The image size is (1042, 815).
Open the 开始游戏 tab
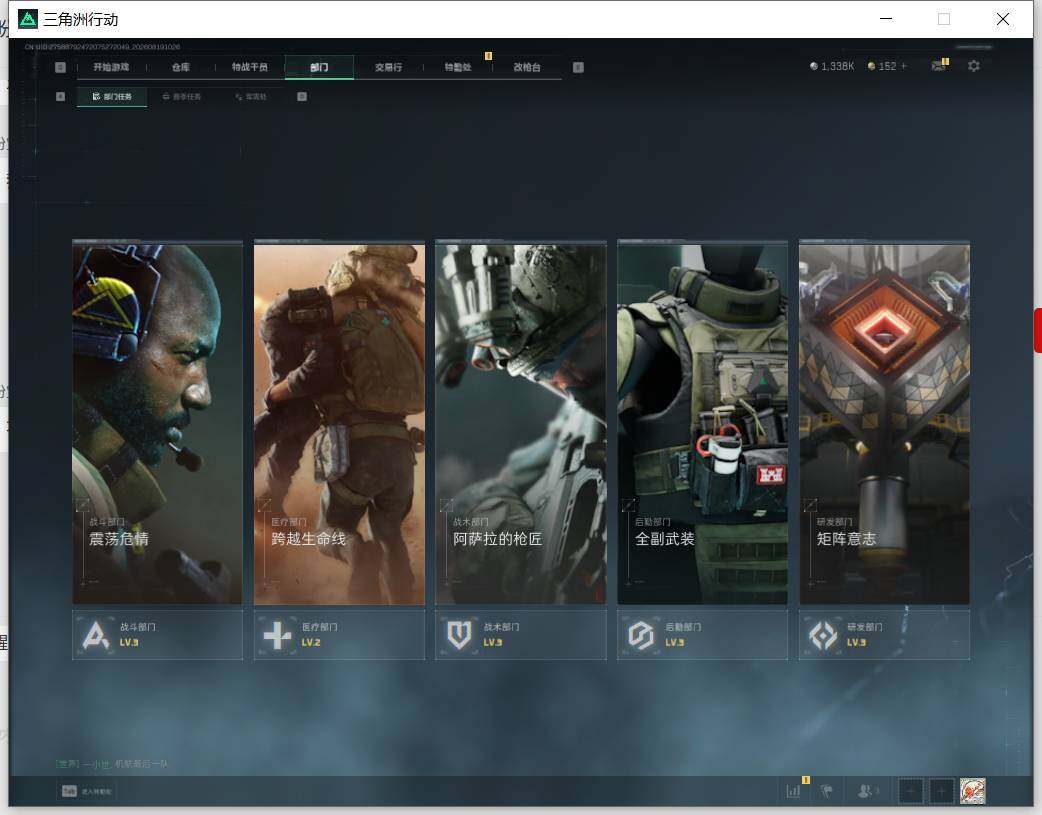111,67
